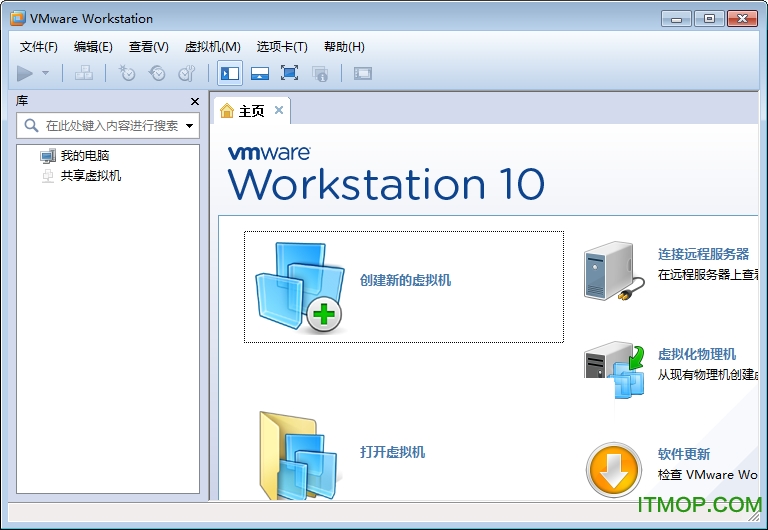Click the 打开虚拟机 link
Viewport: 768px width, 530px height.
(x=392, y=452)
